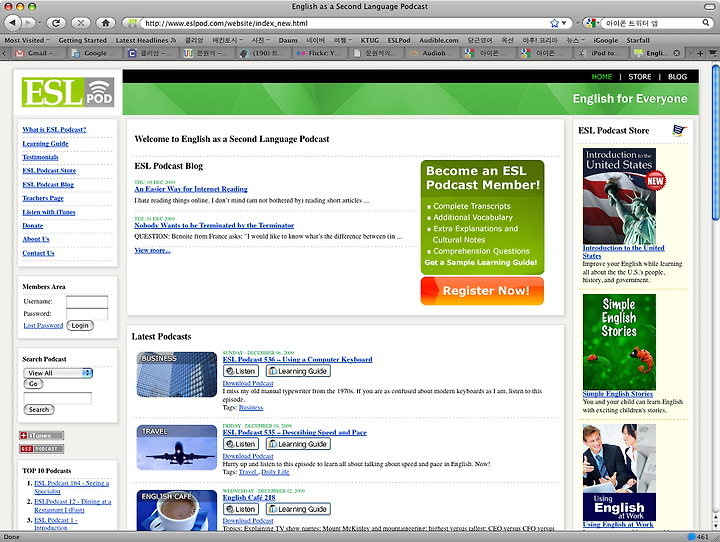Screen dimensions: 720x542
Task: Go back with the browser back arrow
Action: point(13,23)
